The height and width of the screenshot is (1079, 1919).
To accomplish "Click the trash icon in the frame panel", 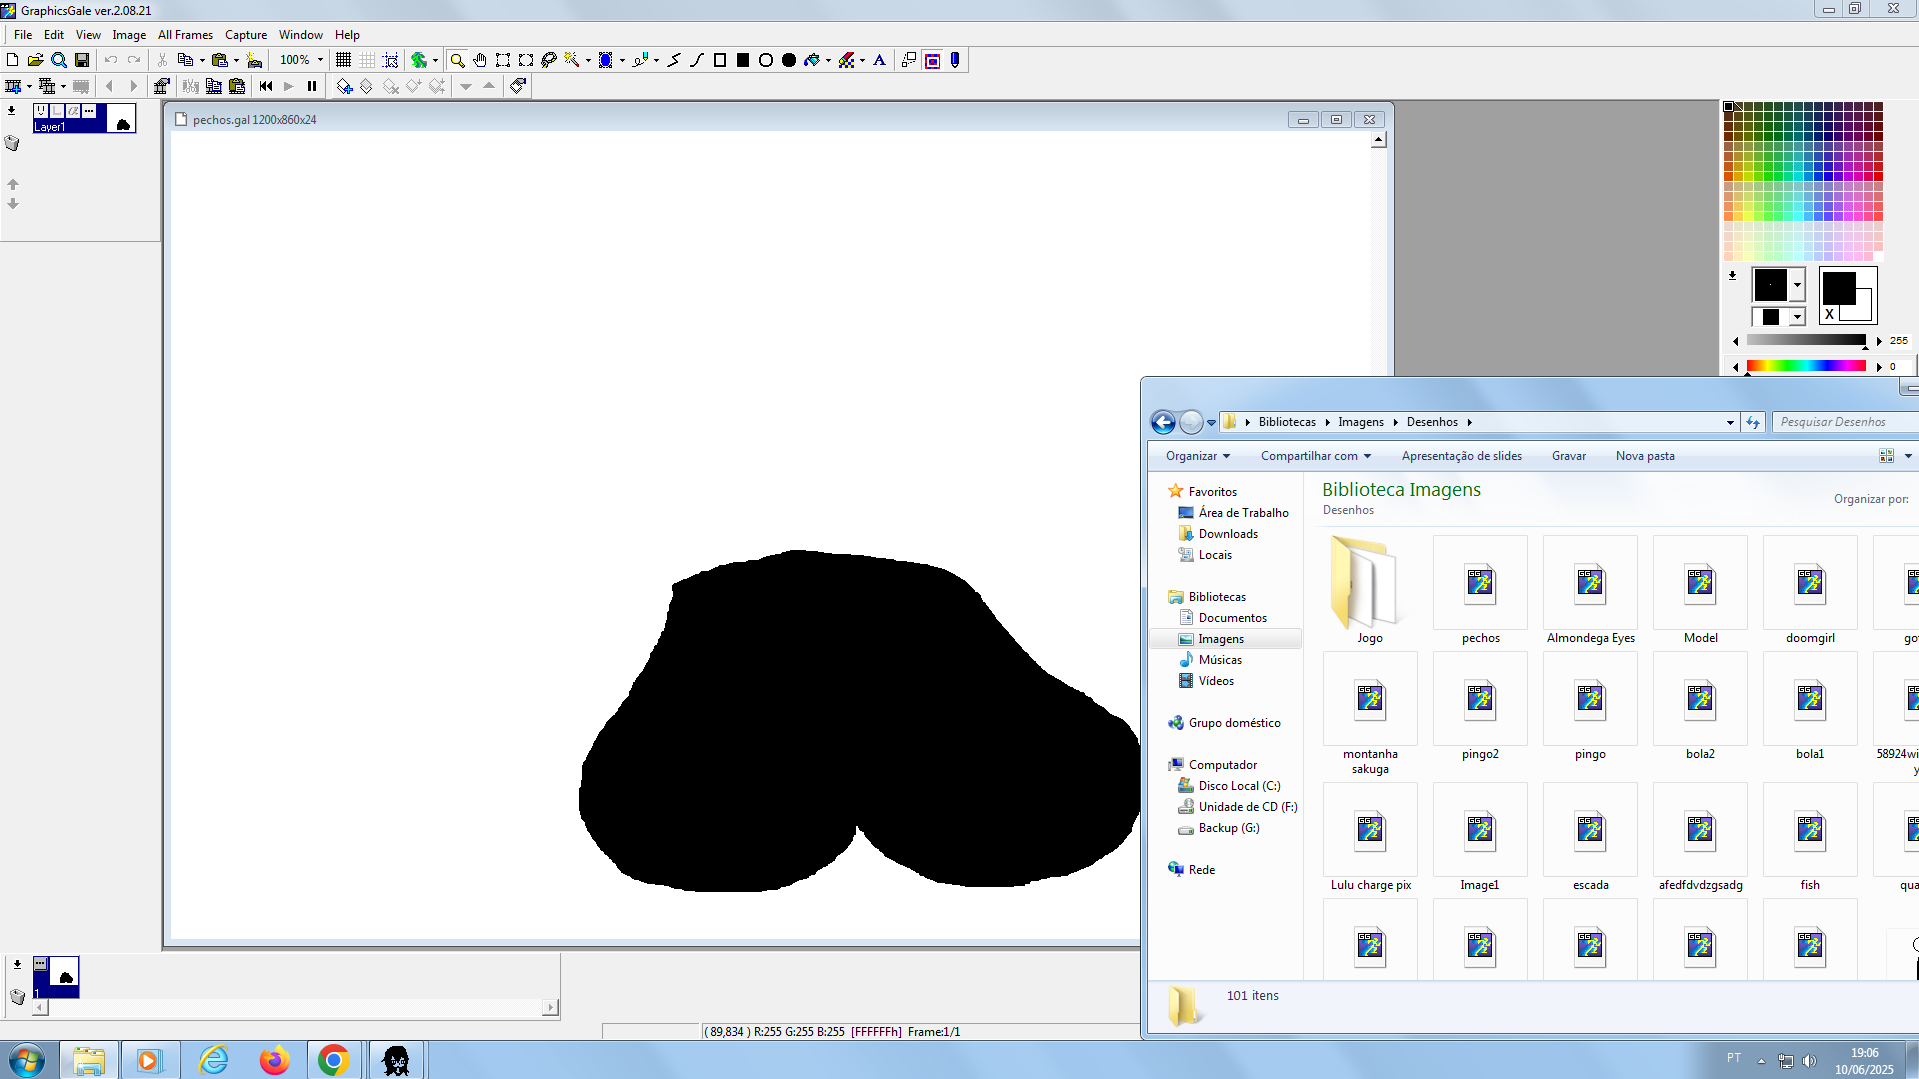I will pyautogui.click(x=17, y=996).
